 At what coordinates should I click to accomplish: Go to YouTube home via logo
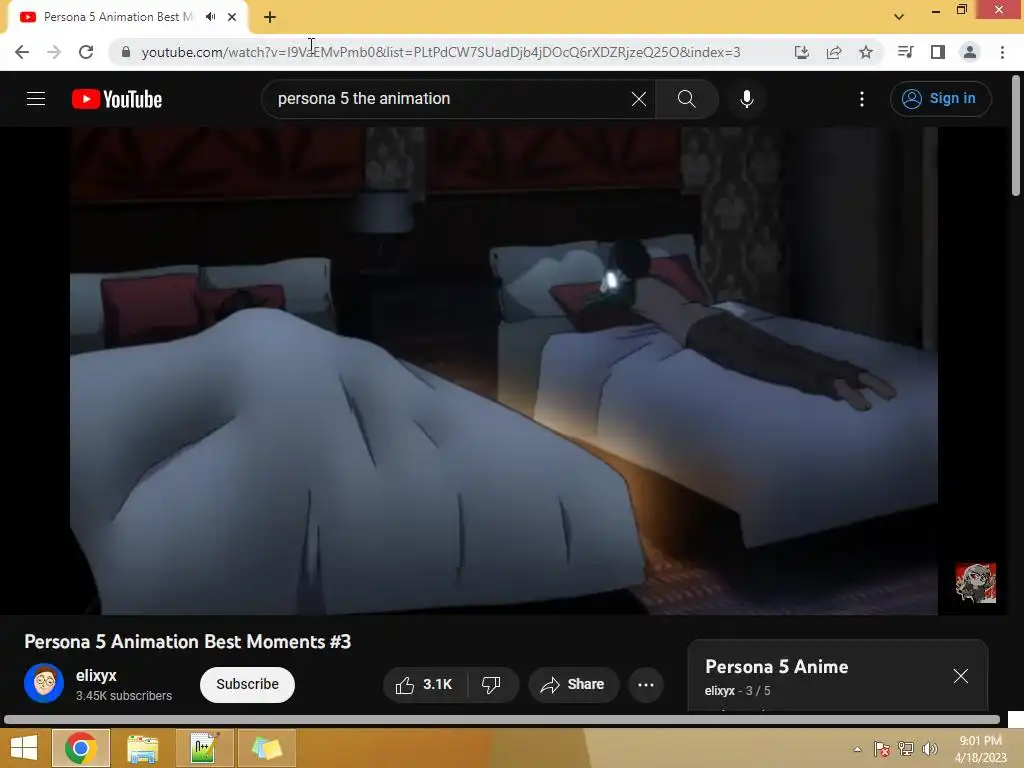coord(117,99)
